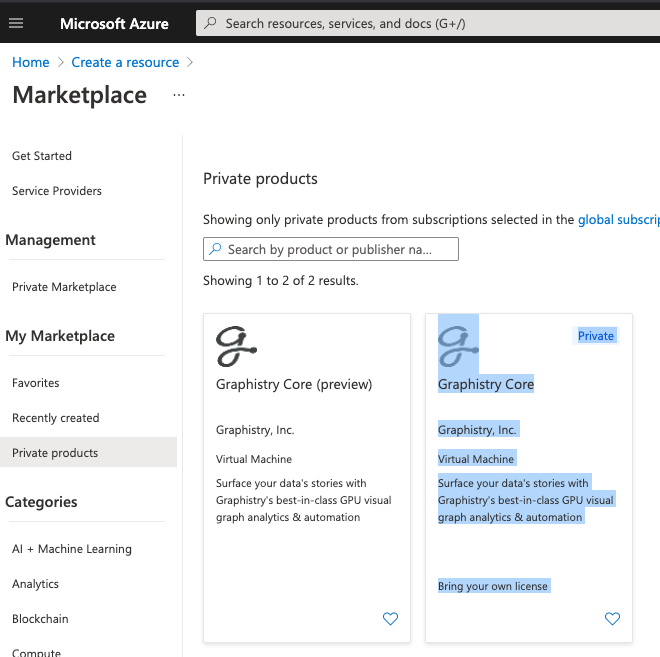Follow the global subscription filter link
This screenshot has width=660, height=657.
(619, 219)
